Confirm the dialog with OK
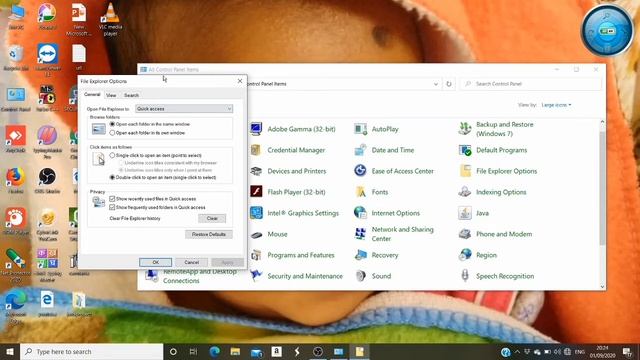 (x=156, y=262)
